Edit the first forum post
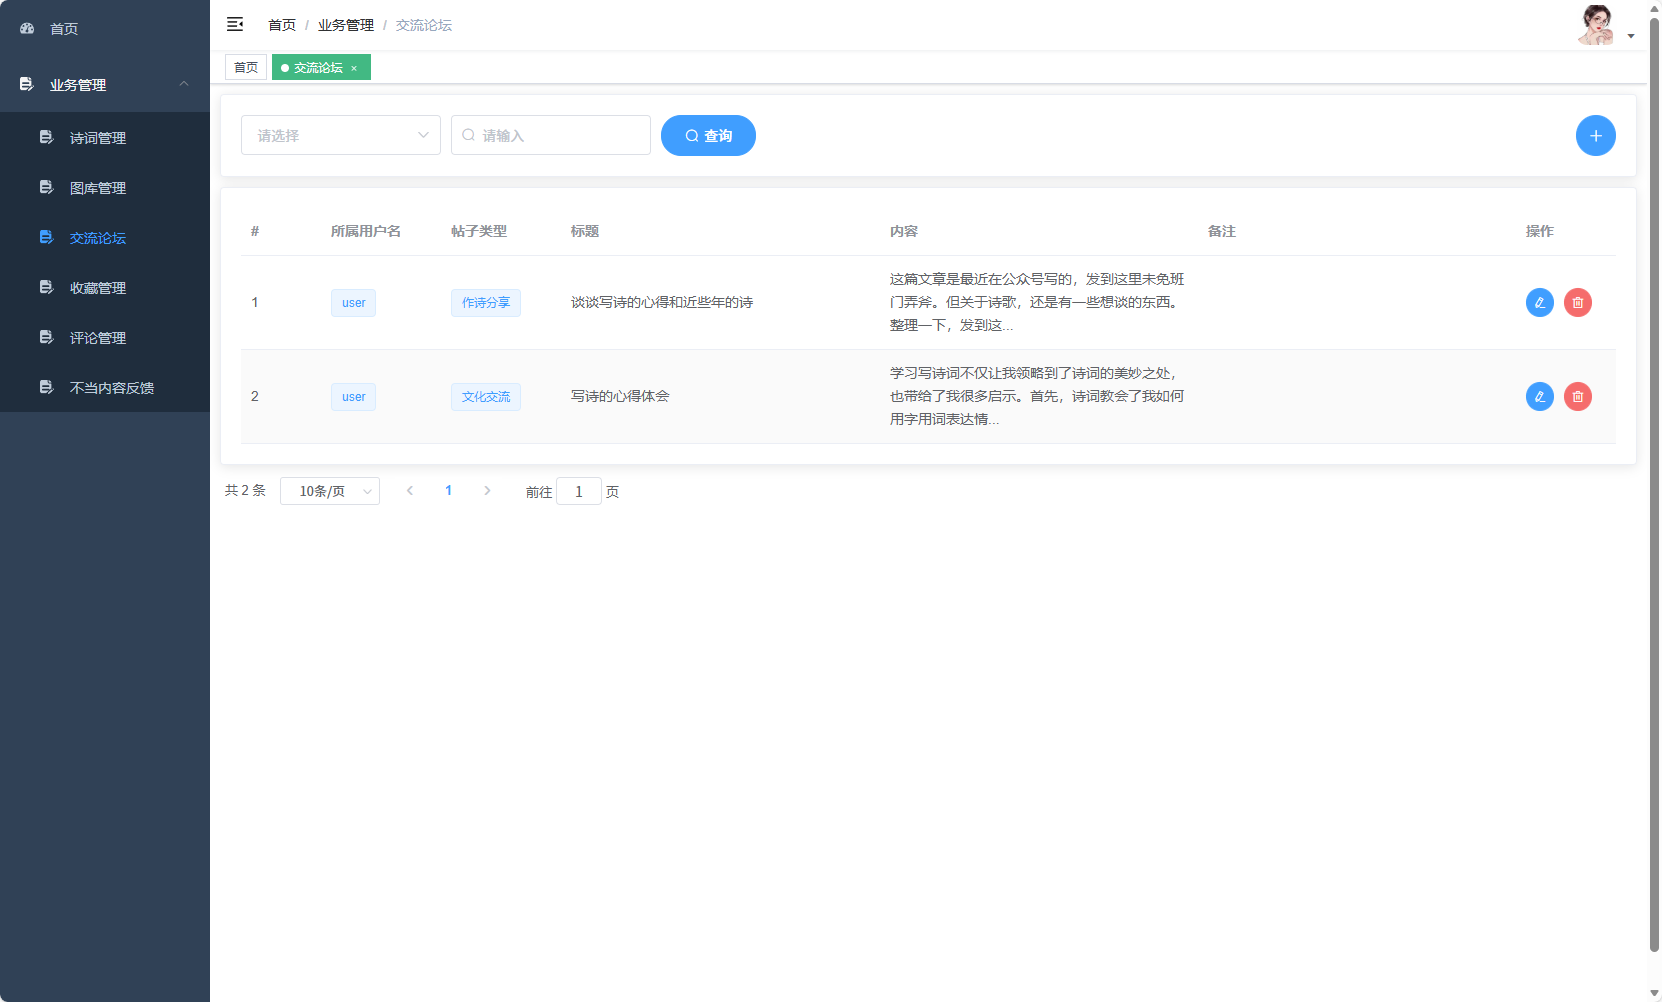 1539,302
